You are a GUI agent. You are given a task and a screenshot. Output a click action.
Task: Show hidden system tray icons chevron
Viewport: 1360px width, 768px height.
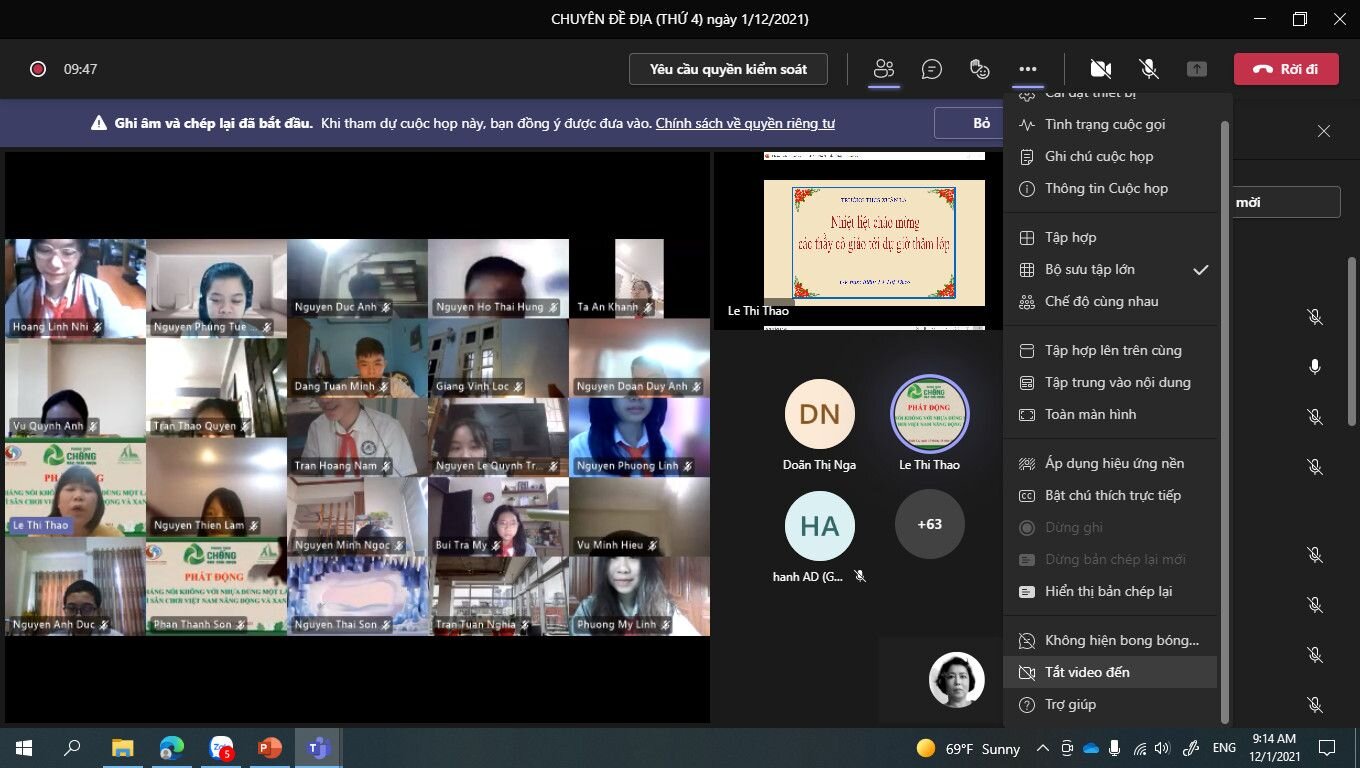coord(1043,748)
